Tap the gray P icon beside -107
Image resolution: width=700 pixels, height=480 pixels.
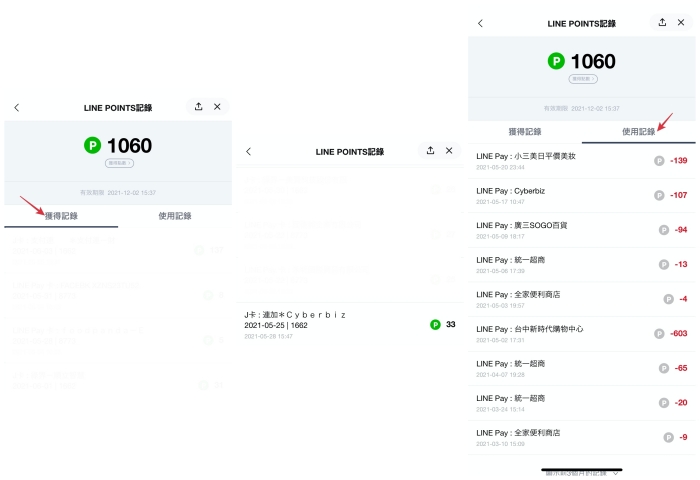click(659, 195)
